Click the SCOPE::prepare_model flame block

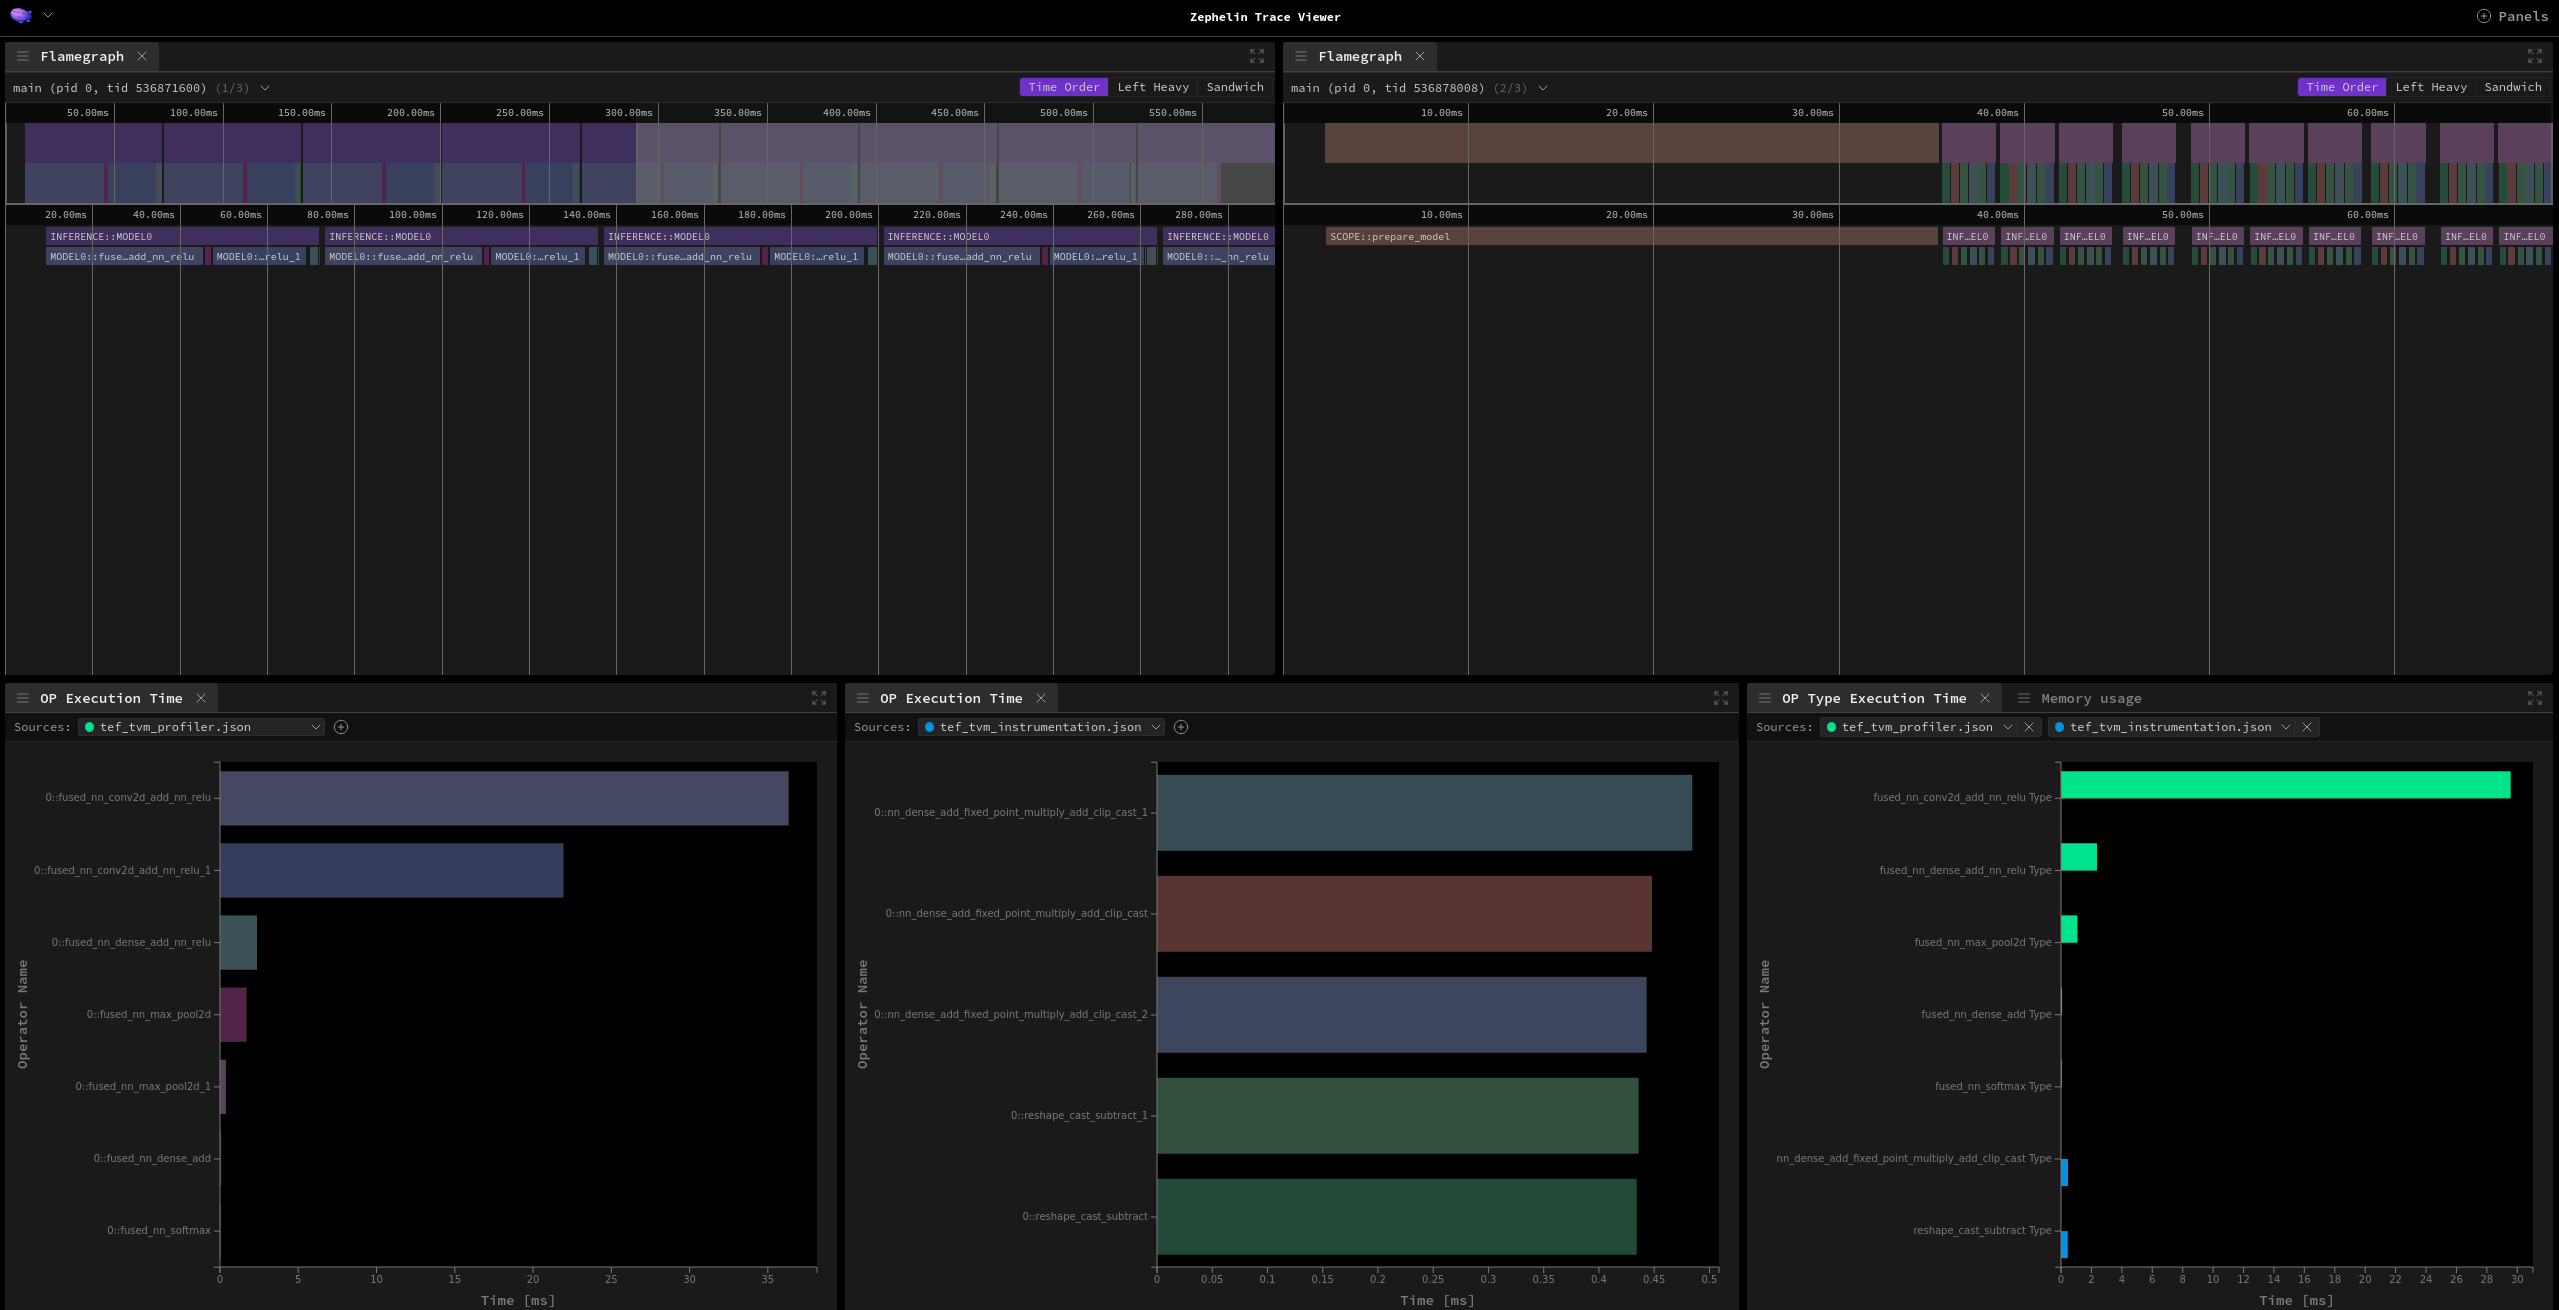pos(1632,237)
